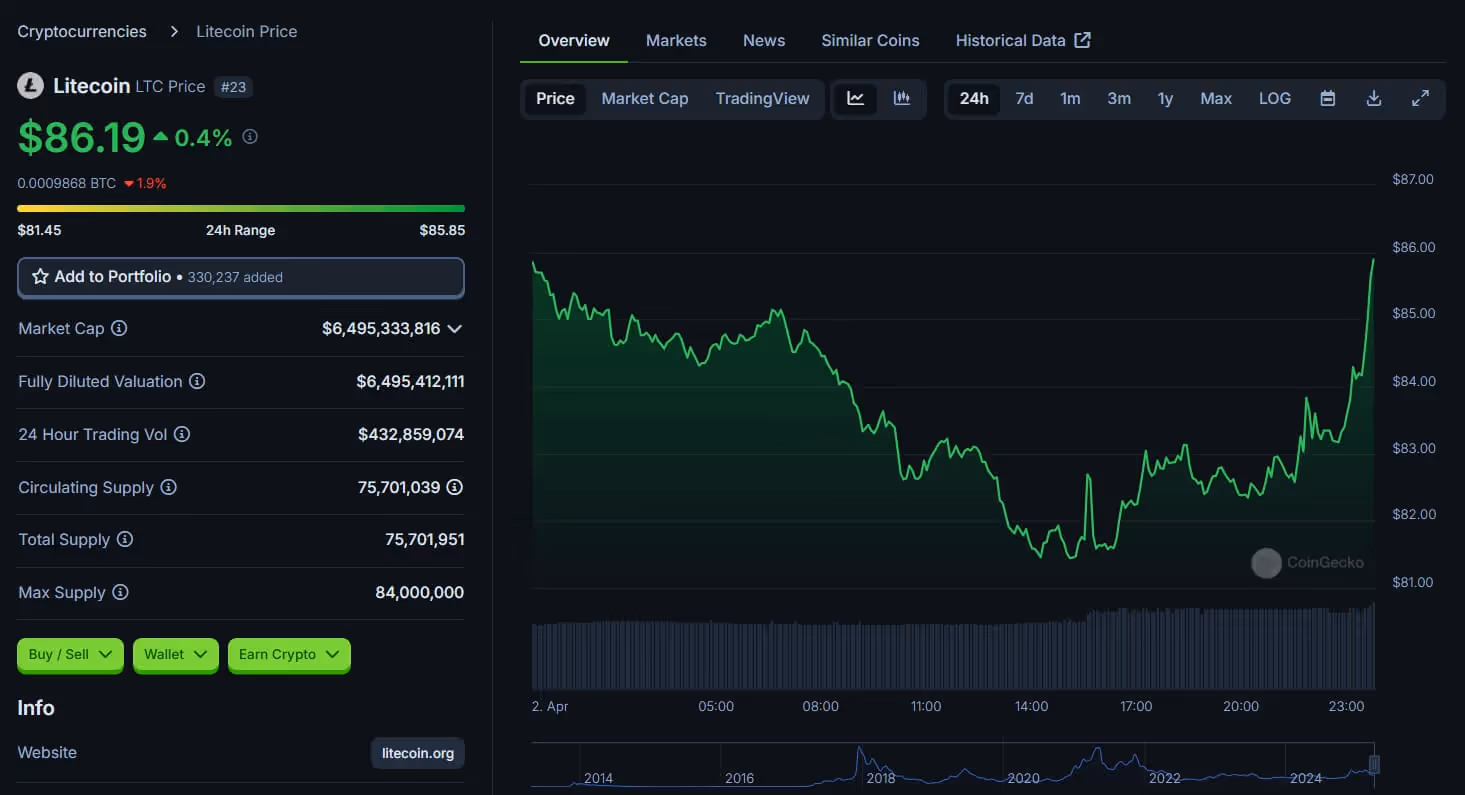
Task: Click the $85.85 range high value
Action: click(442, 230)
